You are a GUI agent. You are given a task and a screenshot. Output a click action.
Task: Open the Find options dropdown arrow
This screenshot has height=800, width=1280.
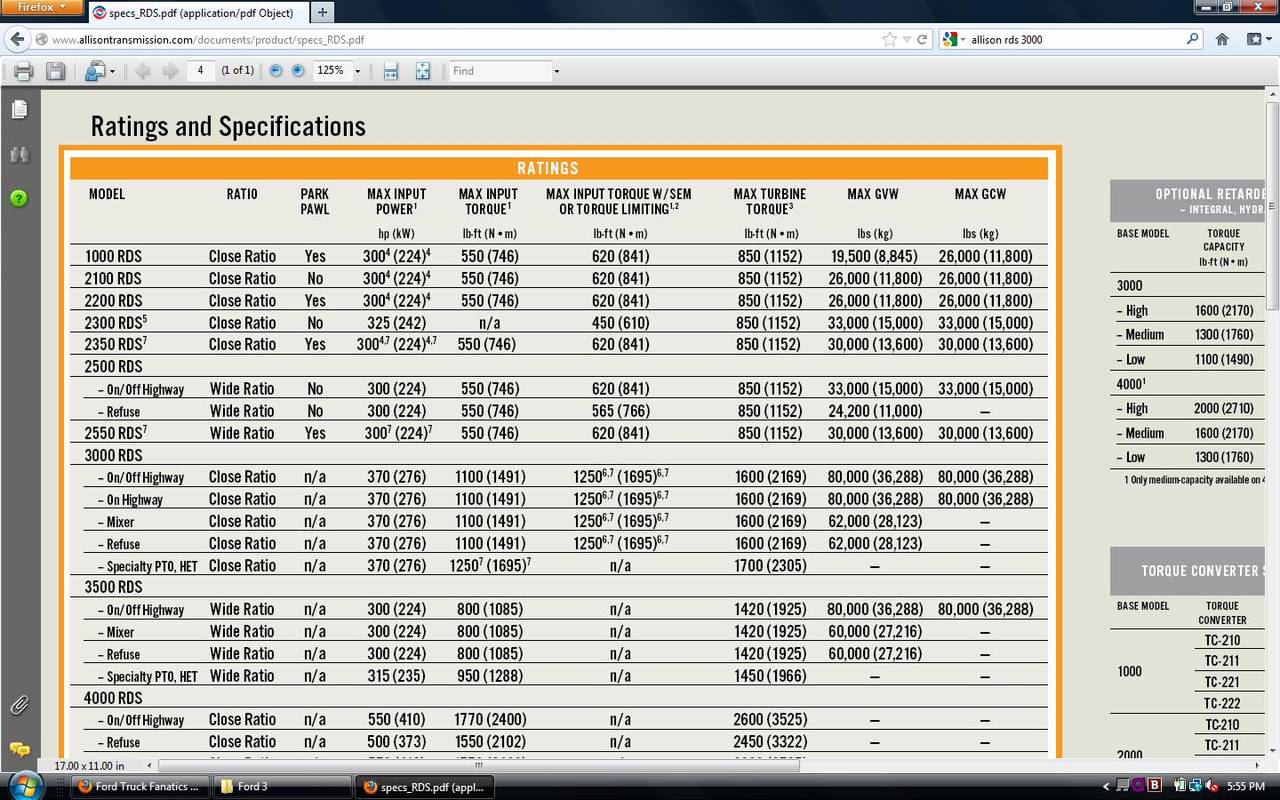click(556, 71)
